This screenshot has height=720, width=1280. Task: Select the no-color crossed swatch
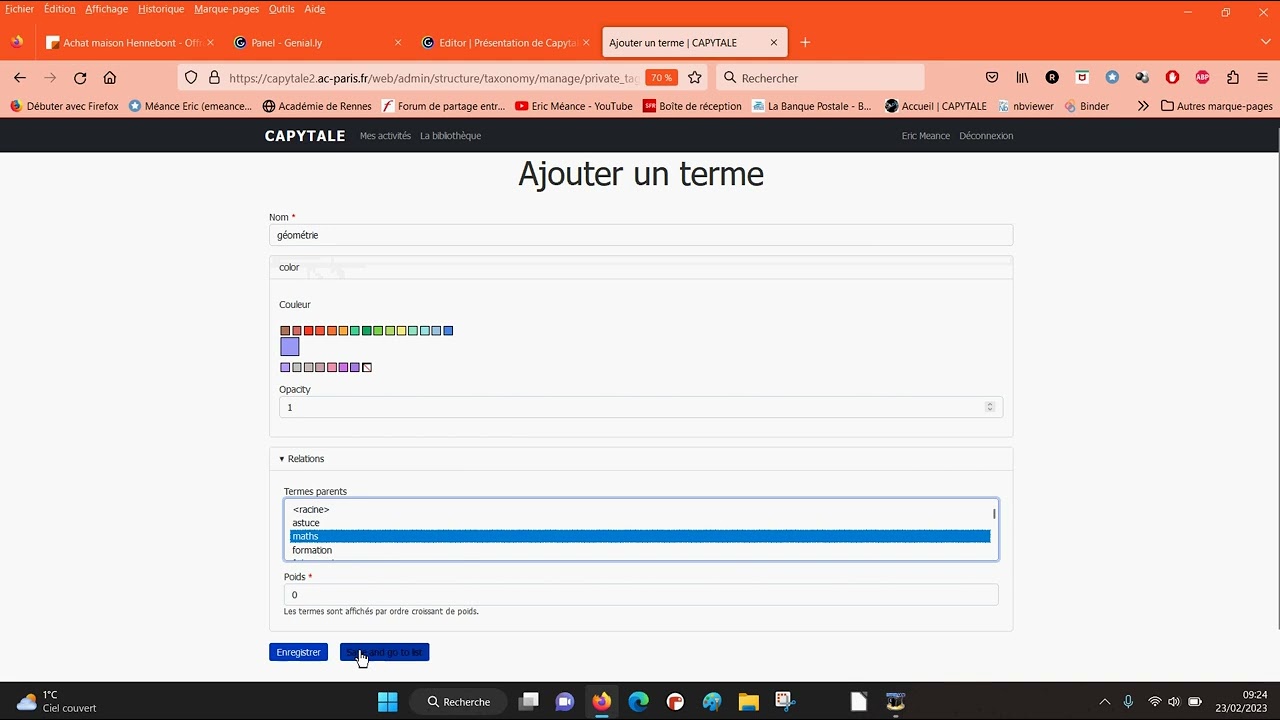pyautogui.click(x=367, y=368)
